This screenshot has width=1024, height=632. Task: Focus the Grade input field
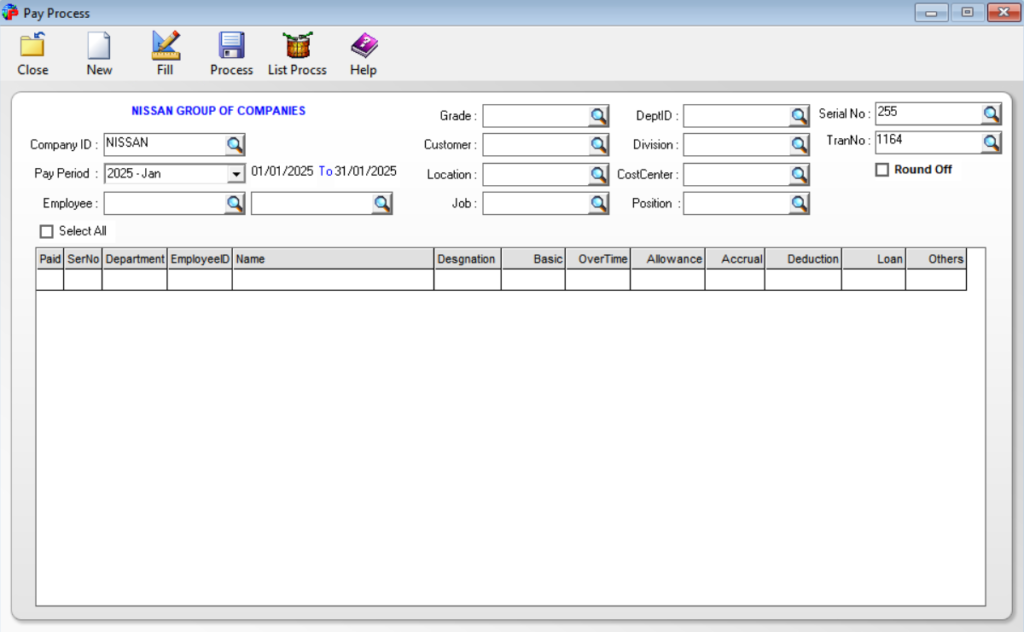coord(536,116)
